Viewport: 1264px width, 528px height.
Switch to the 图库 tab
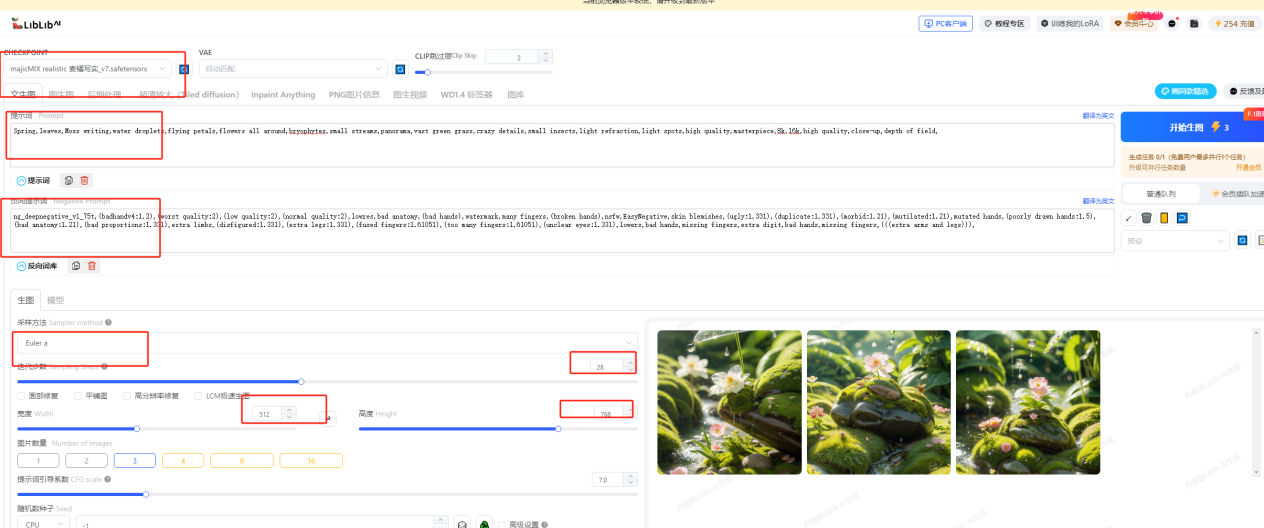(516, 95)
